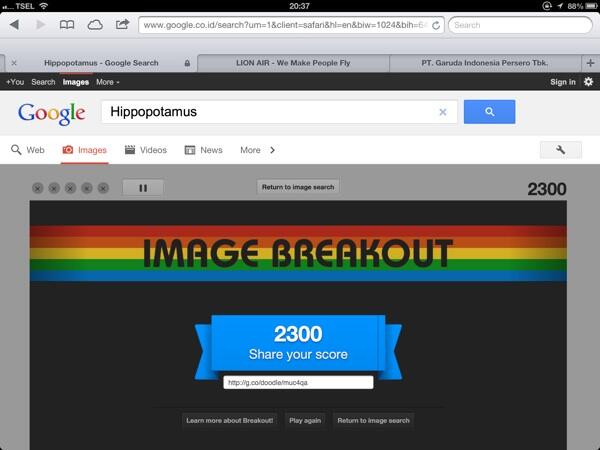600x450 pixels.
Task: Tap the lock icon on the tab
Action: 187,63
